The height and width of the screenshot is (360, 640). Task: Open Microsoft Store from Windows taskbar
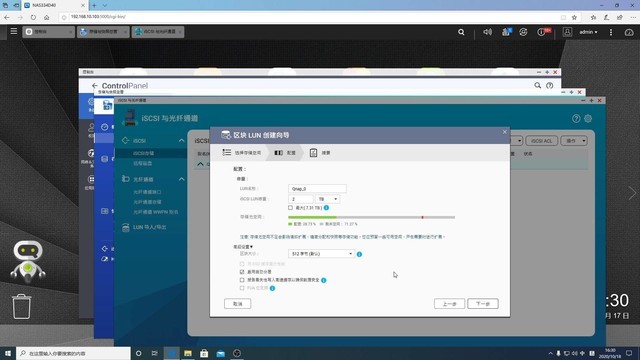tap(204, 353)
